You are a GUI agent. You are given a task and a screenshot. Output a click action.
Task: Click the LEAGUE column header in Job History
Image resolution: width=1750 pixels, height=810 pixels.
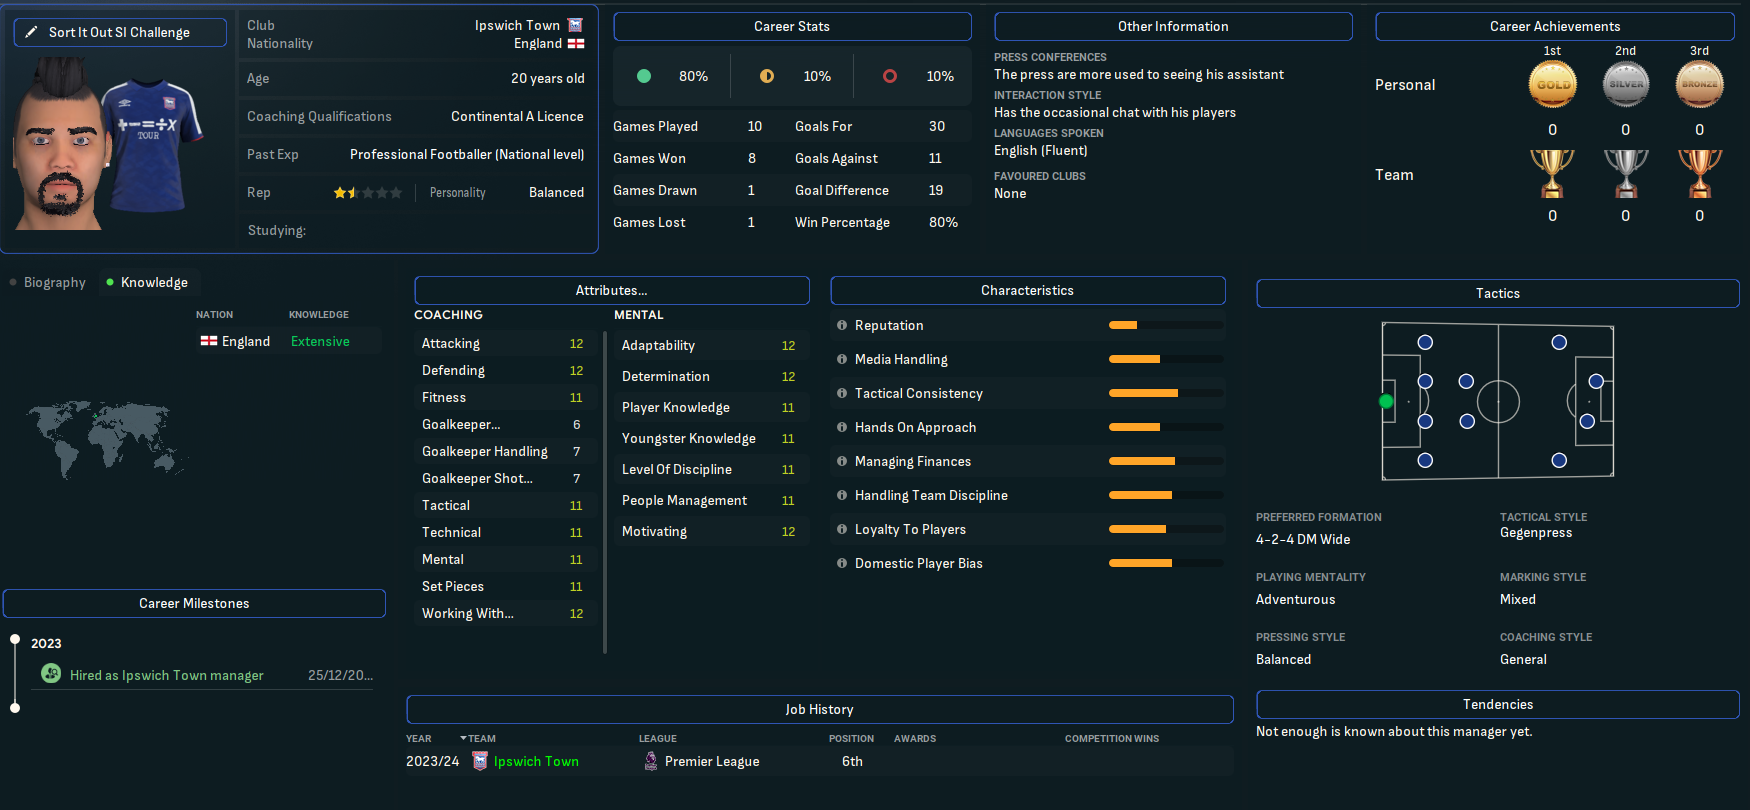click(x=658, y=738)
